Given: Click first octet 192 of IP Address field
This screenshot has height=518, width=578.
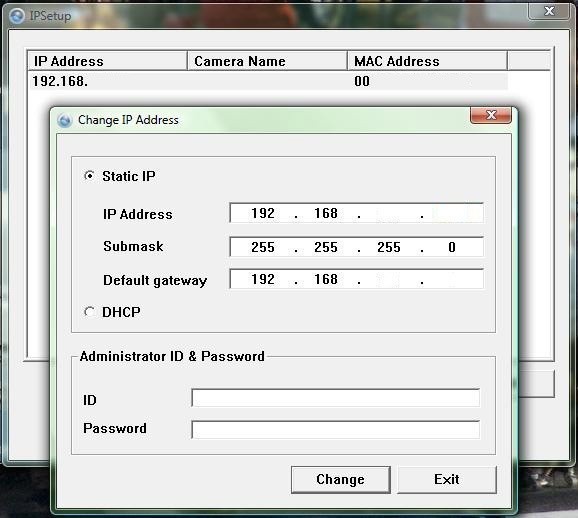Looking at the screenshot, I should [x=263, y=213].
